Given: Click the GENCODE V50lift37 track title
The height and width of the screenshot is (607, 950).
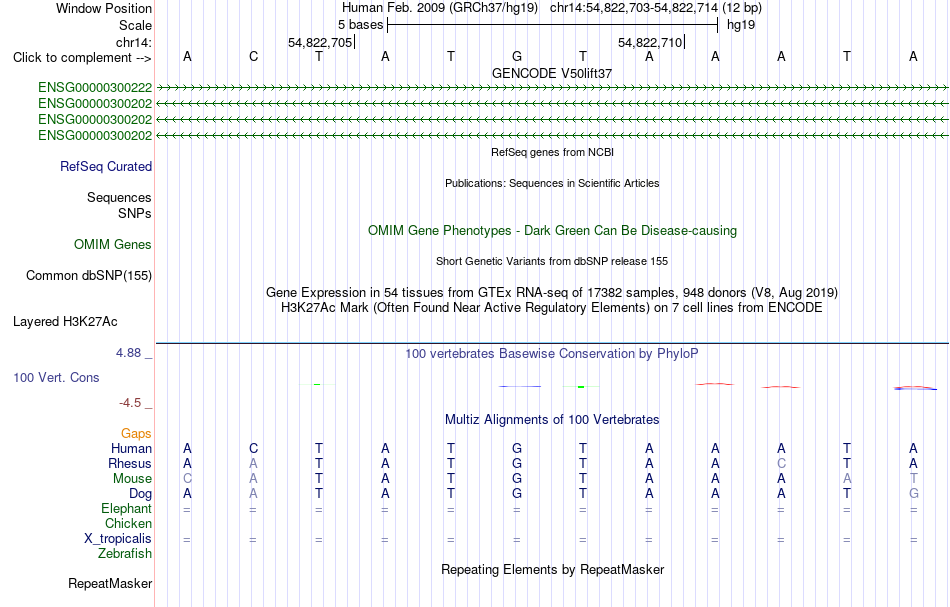Looking at the screenshot, I should [x=552, y=73].
